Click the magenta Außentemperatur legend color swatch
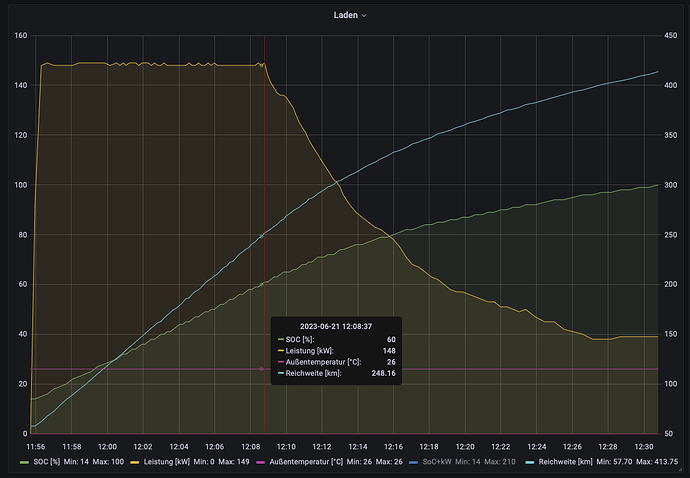690x478 pixels. [x=261, y=462]
